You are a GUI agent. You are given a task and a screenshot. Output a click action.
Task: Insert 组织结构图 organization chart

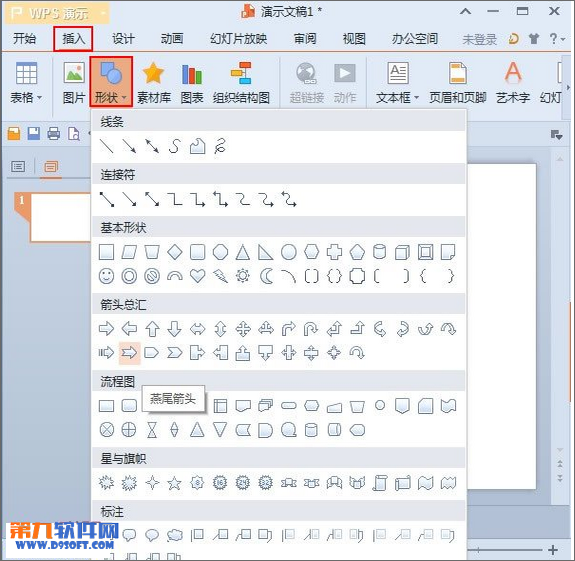pyautogui.click(x=241, y=83)
